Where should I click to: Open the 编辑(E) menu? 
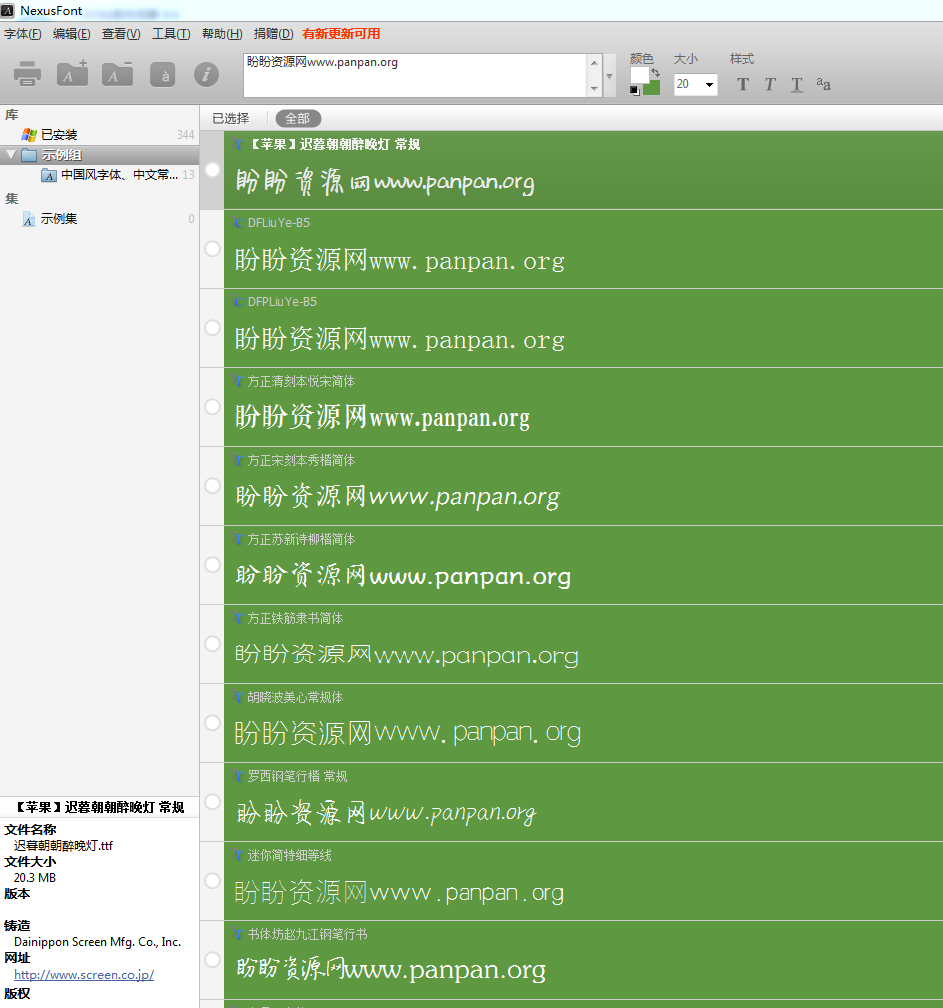tap(71, 34)
